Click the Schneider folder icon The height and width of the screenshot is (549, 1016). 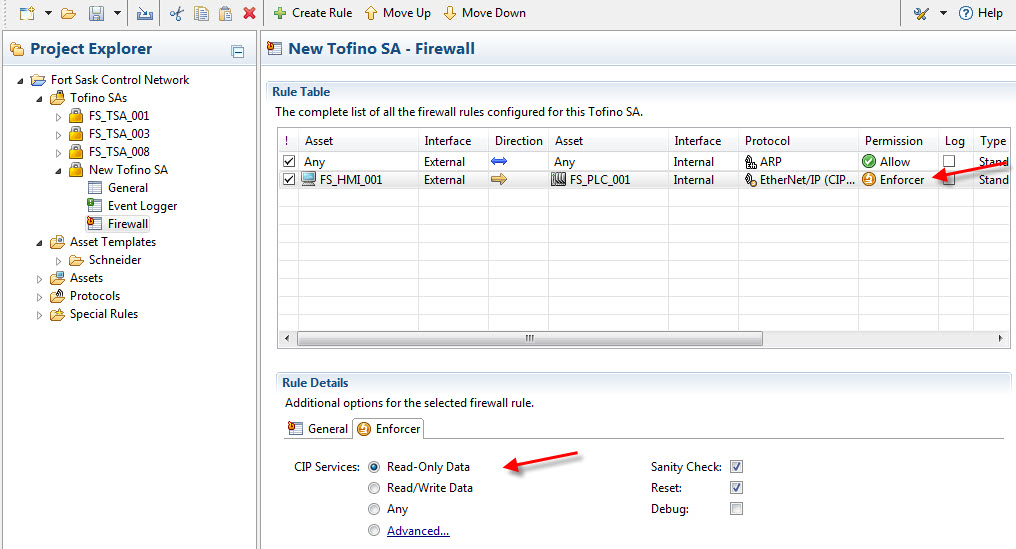(x=76, y=260)
